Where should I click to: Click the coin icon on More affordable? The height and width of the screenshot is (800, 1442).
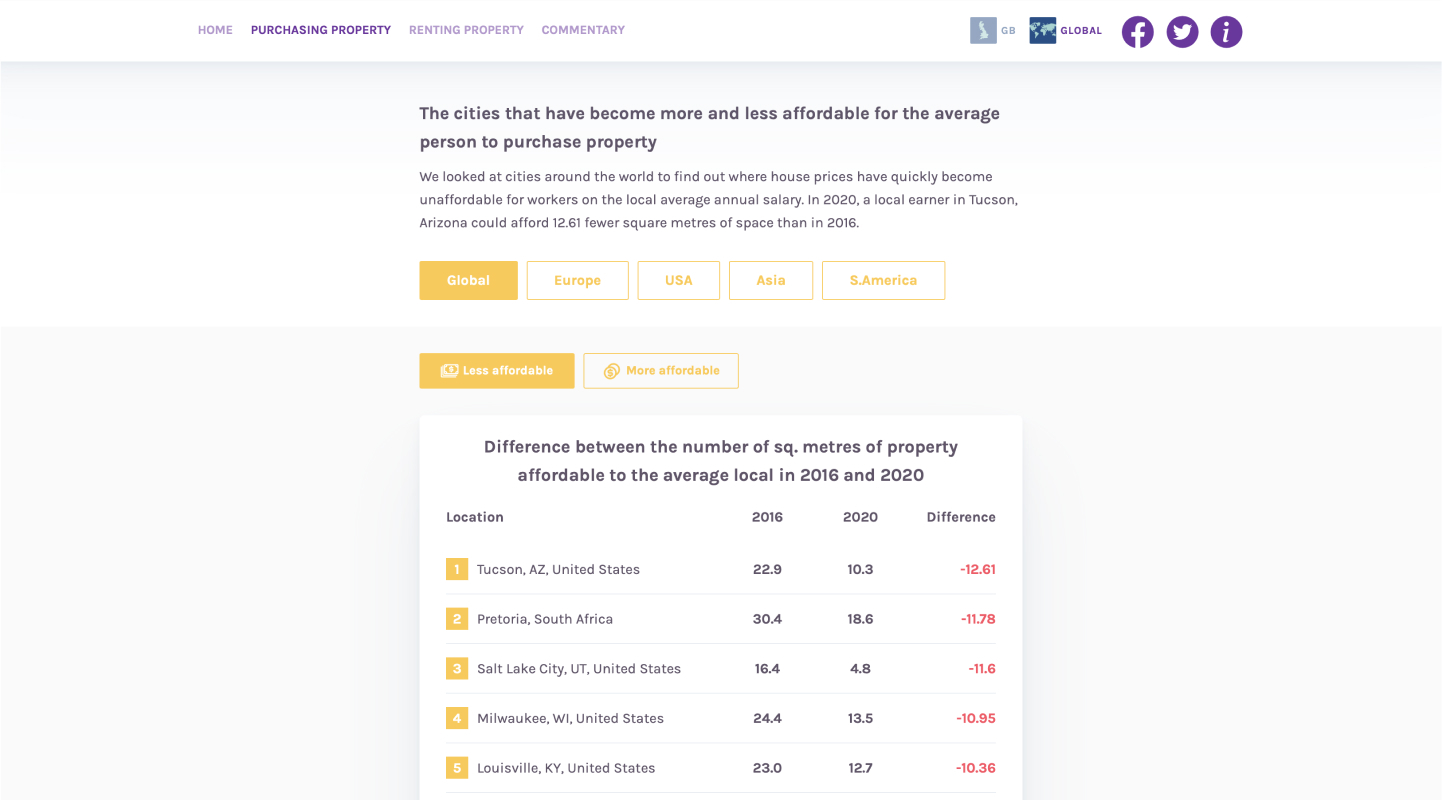point(612,371)
